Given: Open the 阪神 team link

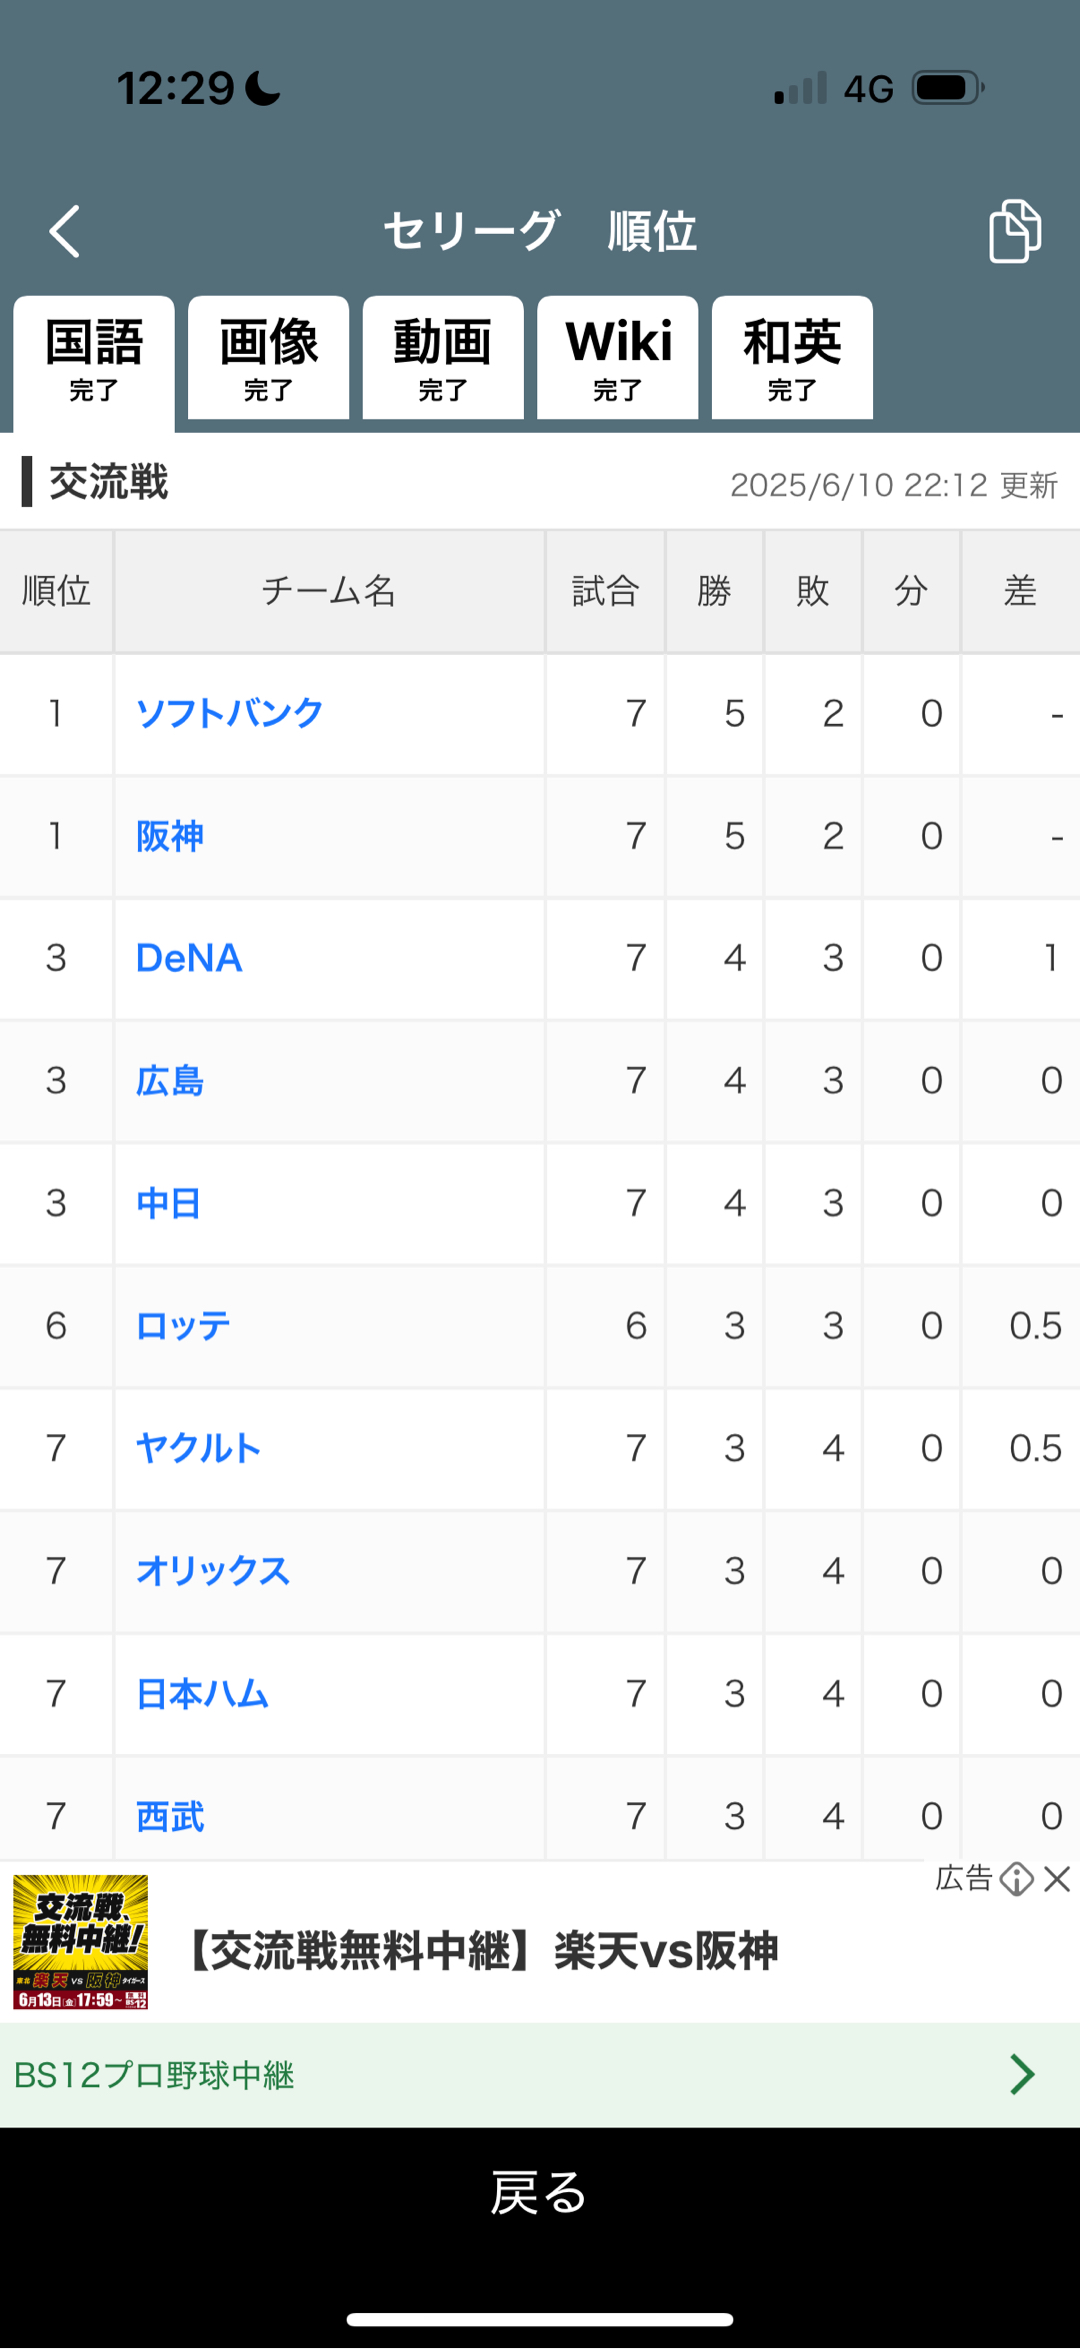Looking at the screenshot, I should (170, 836).
